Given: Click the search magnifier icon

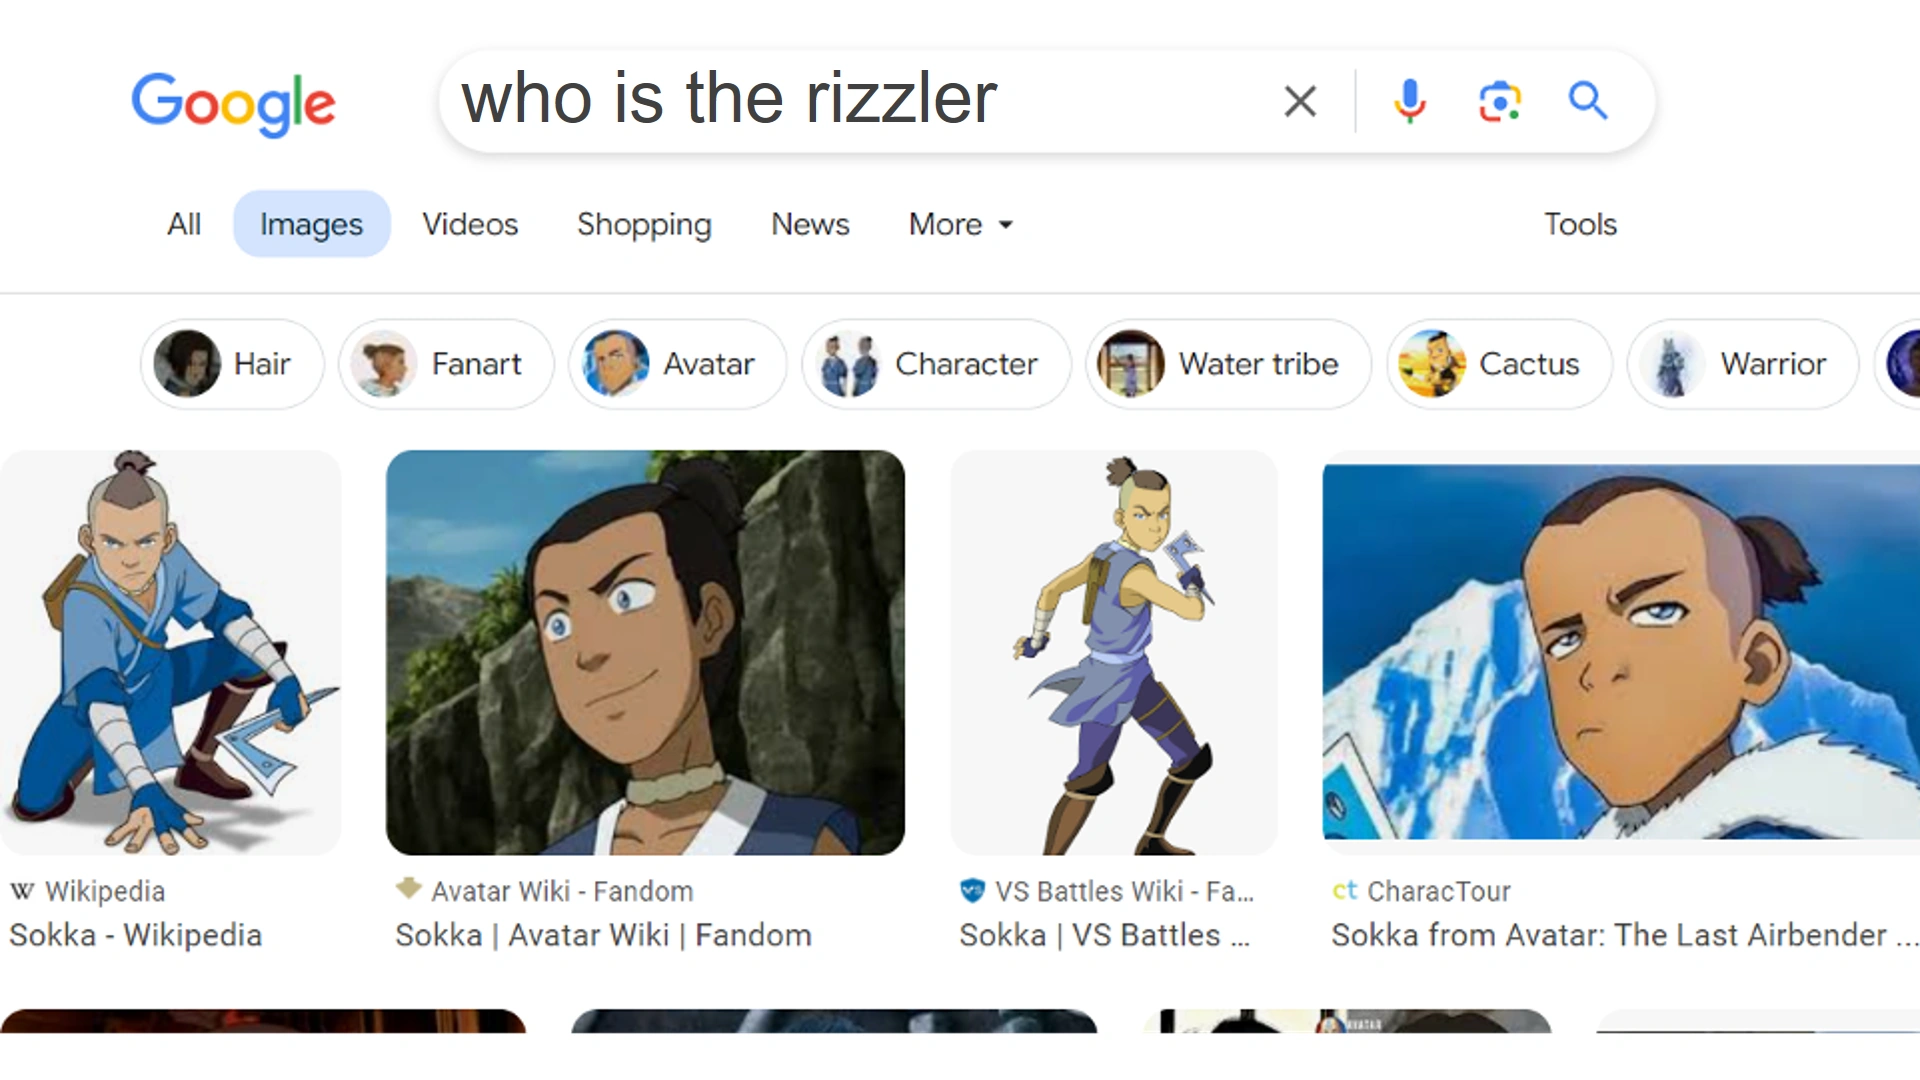Looking at the screenshot, I should [1587, 100].
